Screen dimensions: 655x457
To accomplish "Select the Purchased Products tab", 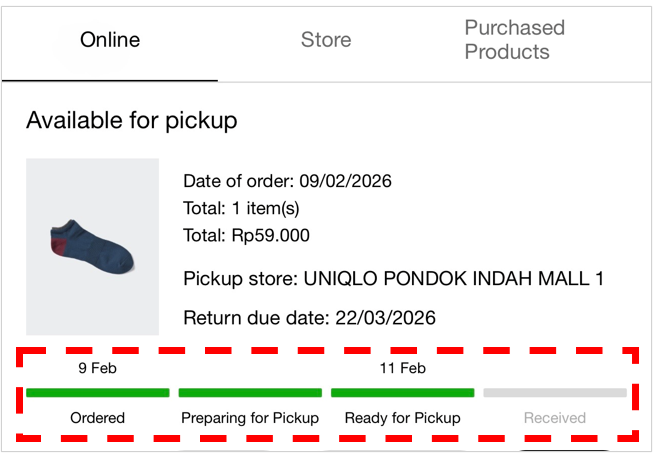I will coord(514,40).
